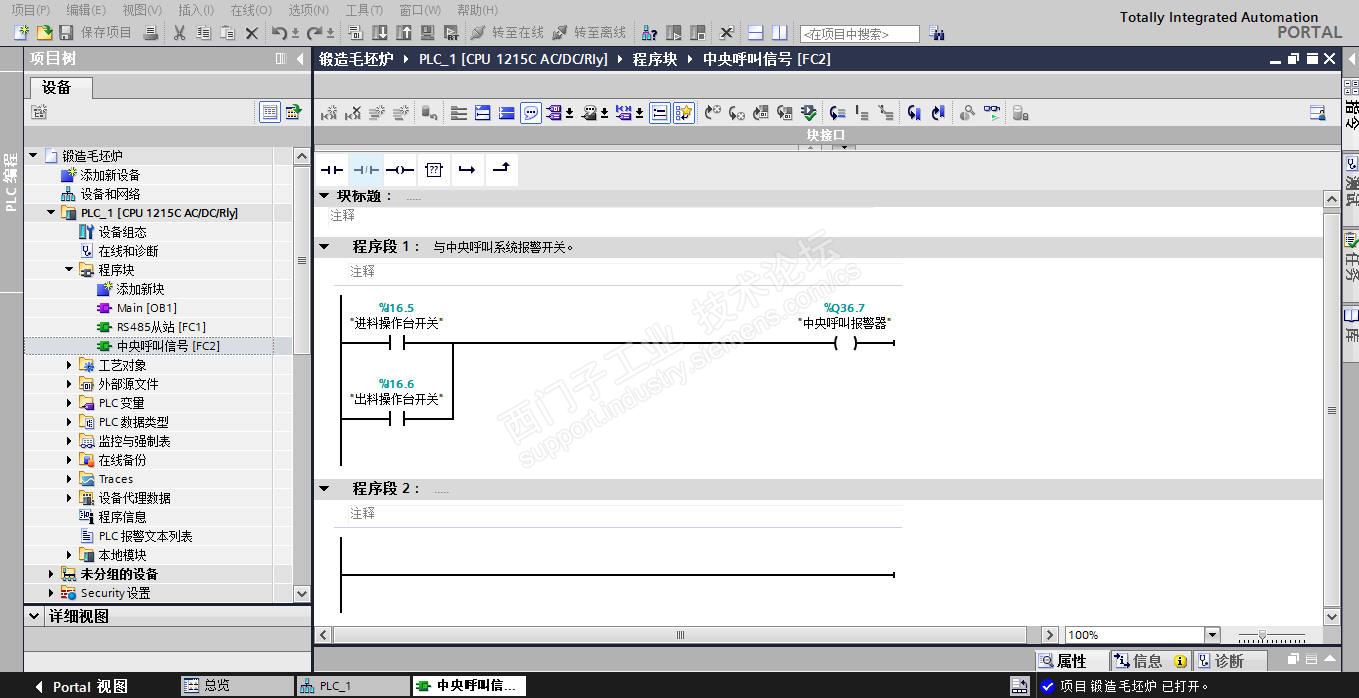Open the 工具 menu
1359x698 pixels.
[x=364, y=10]
